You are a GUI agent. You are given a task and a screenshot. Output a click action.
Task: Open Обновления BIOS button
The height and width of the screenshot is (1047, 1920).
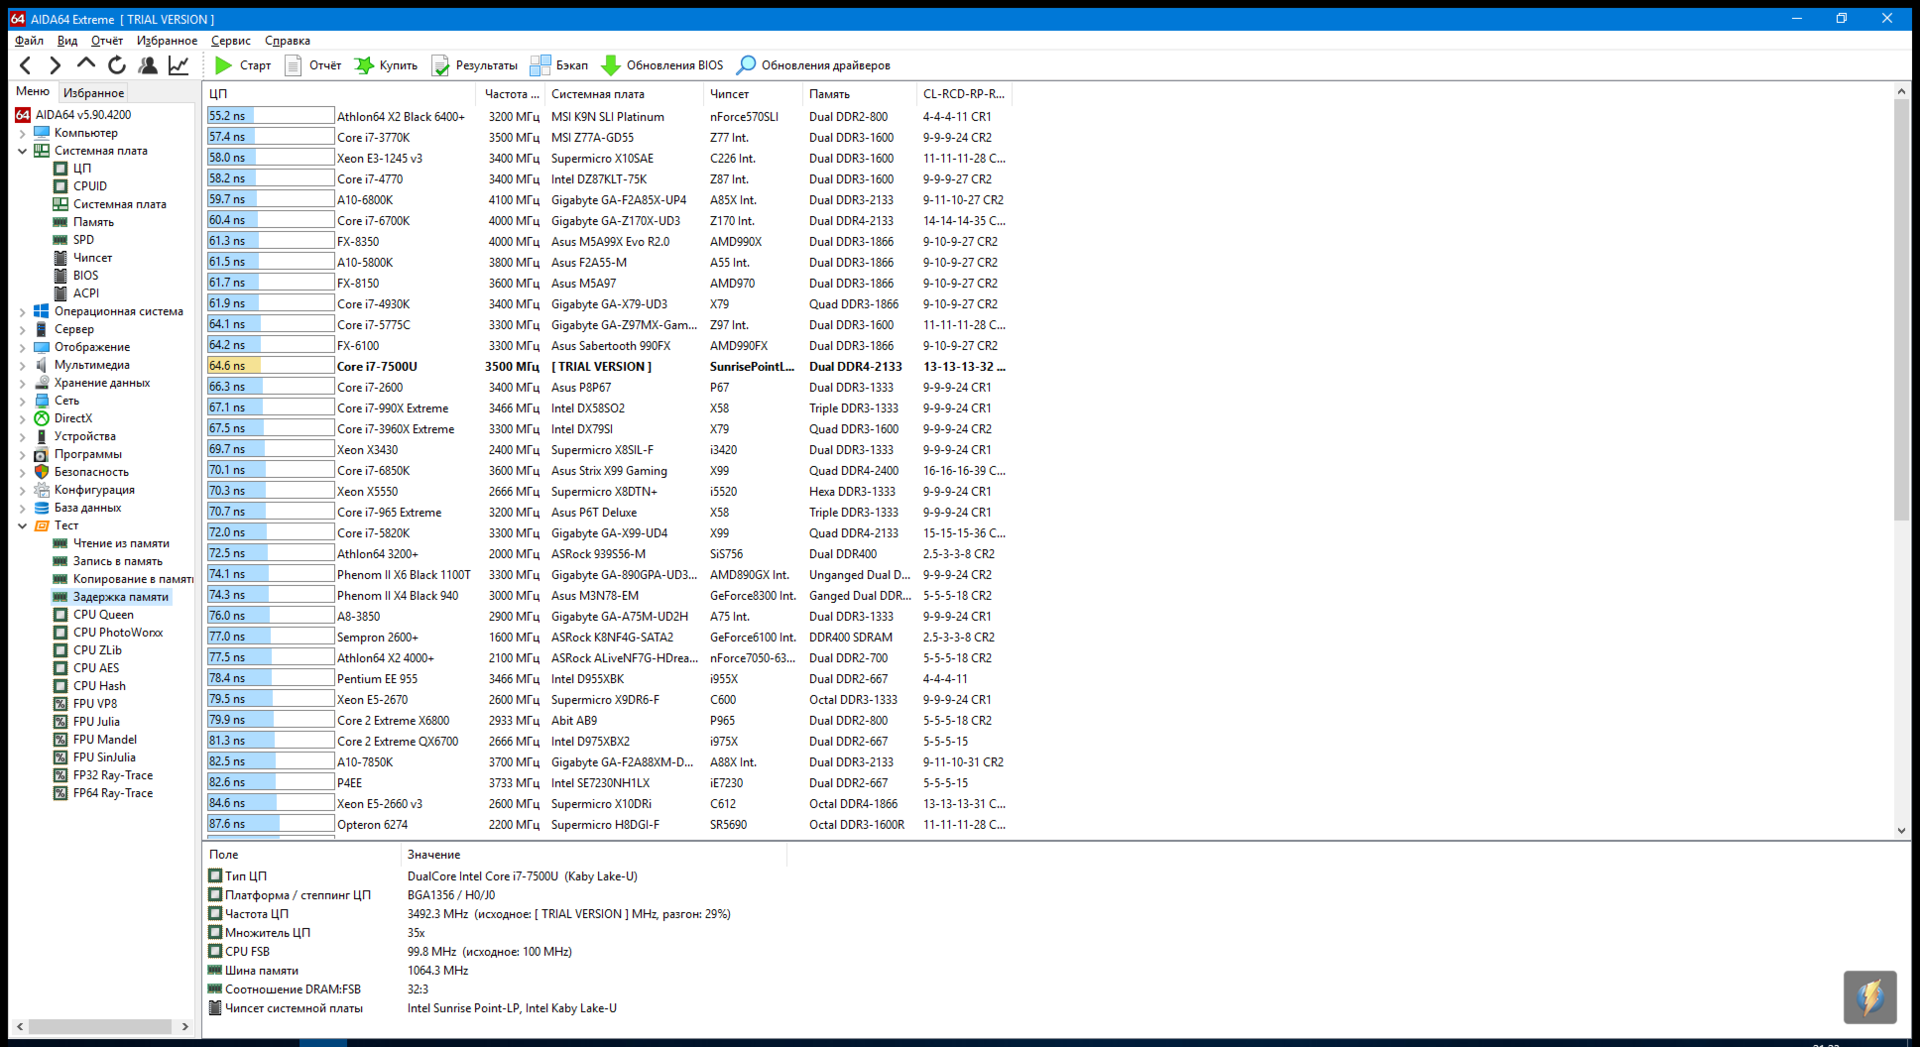point(662,65)
